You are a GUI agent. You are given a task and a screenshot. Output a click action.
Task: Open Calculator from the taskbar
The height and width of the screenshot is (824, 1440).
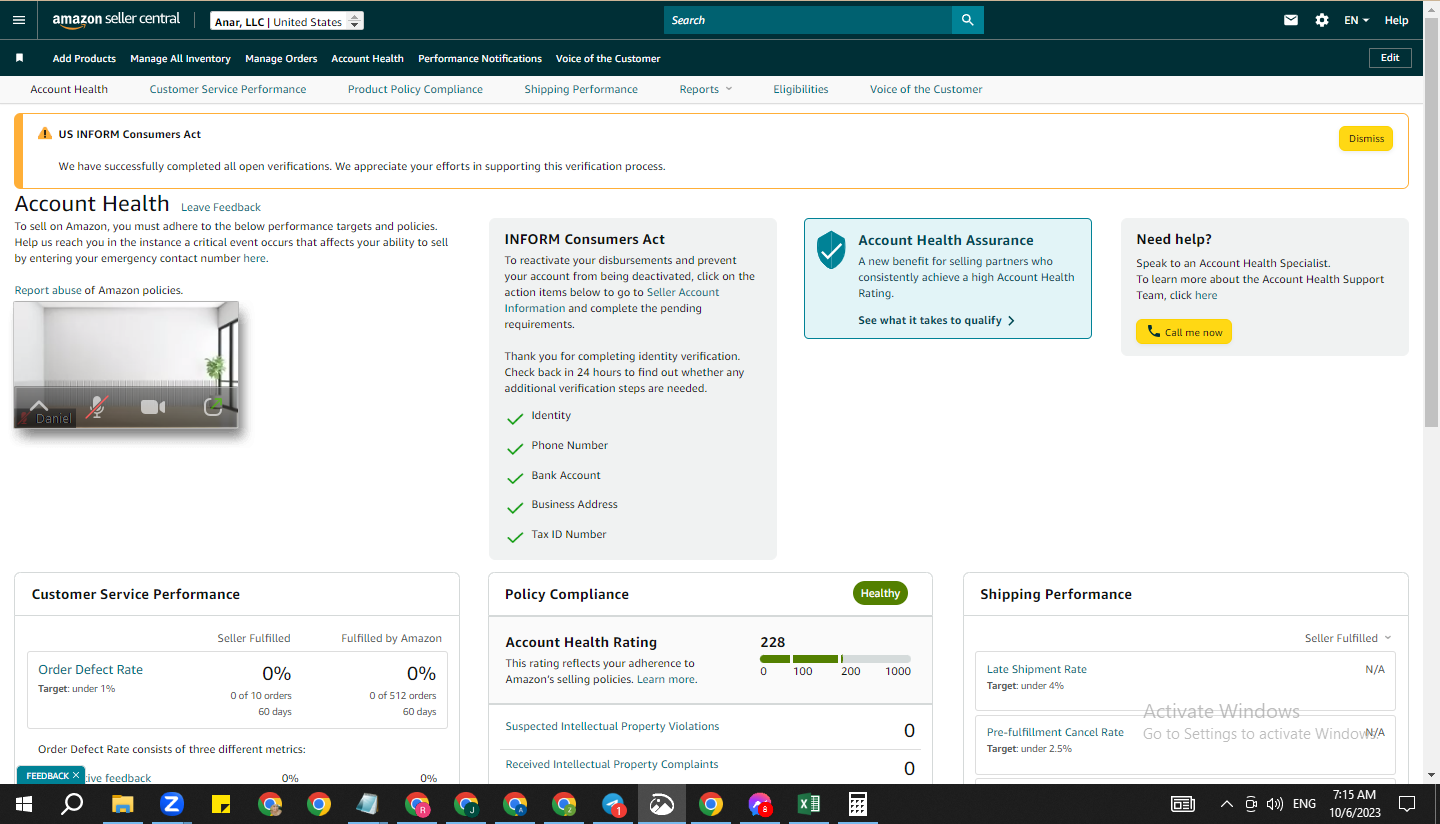click(857, 804)
